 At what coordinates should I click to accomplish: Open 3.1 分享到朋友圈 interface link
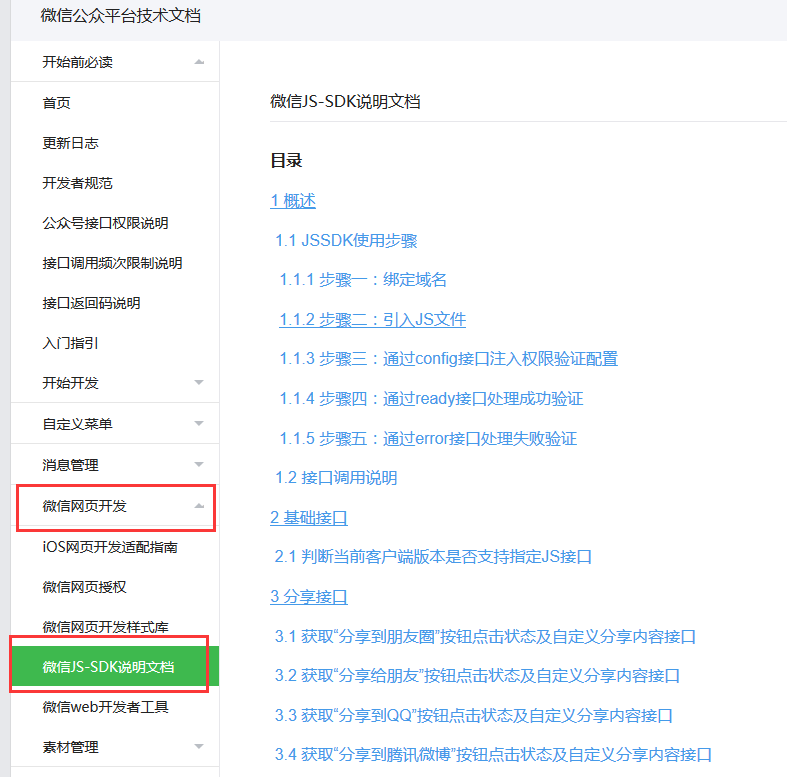point(485,636)
